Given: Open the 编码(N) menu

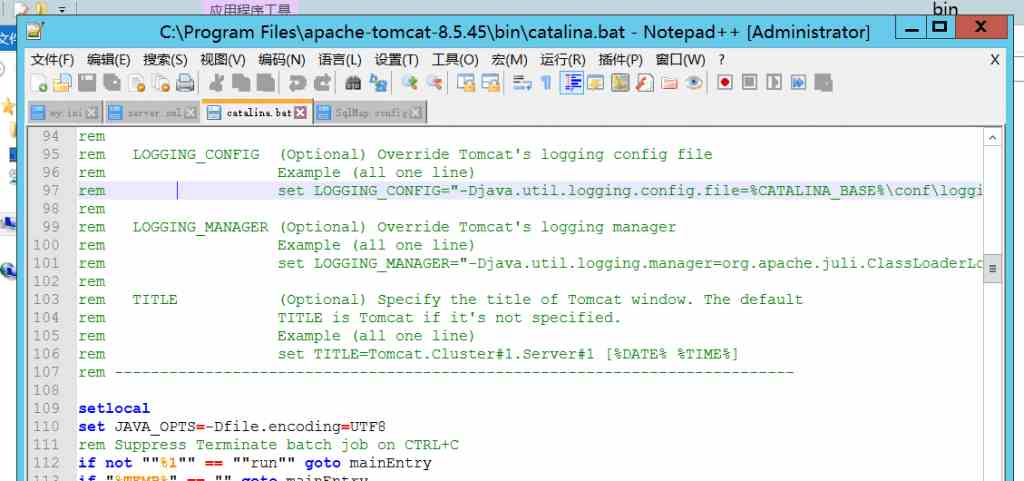Looking at the screenshot, I should [x=281, y=60].
